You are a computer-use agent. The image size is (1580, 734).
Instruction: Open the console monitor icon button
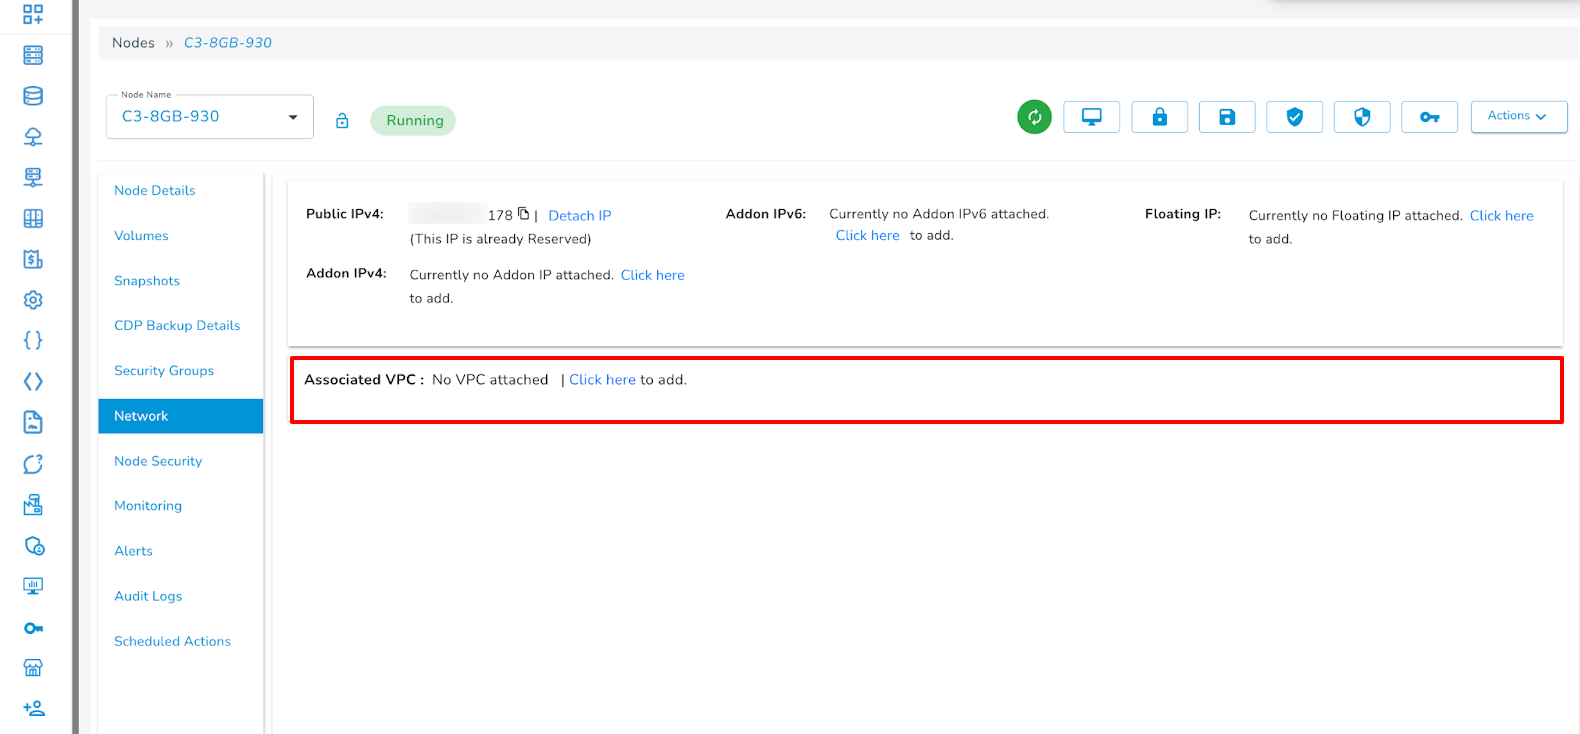point(1092,117)
